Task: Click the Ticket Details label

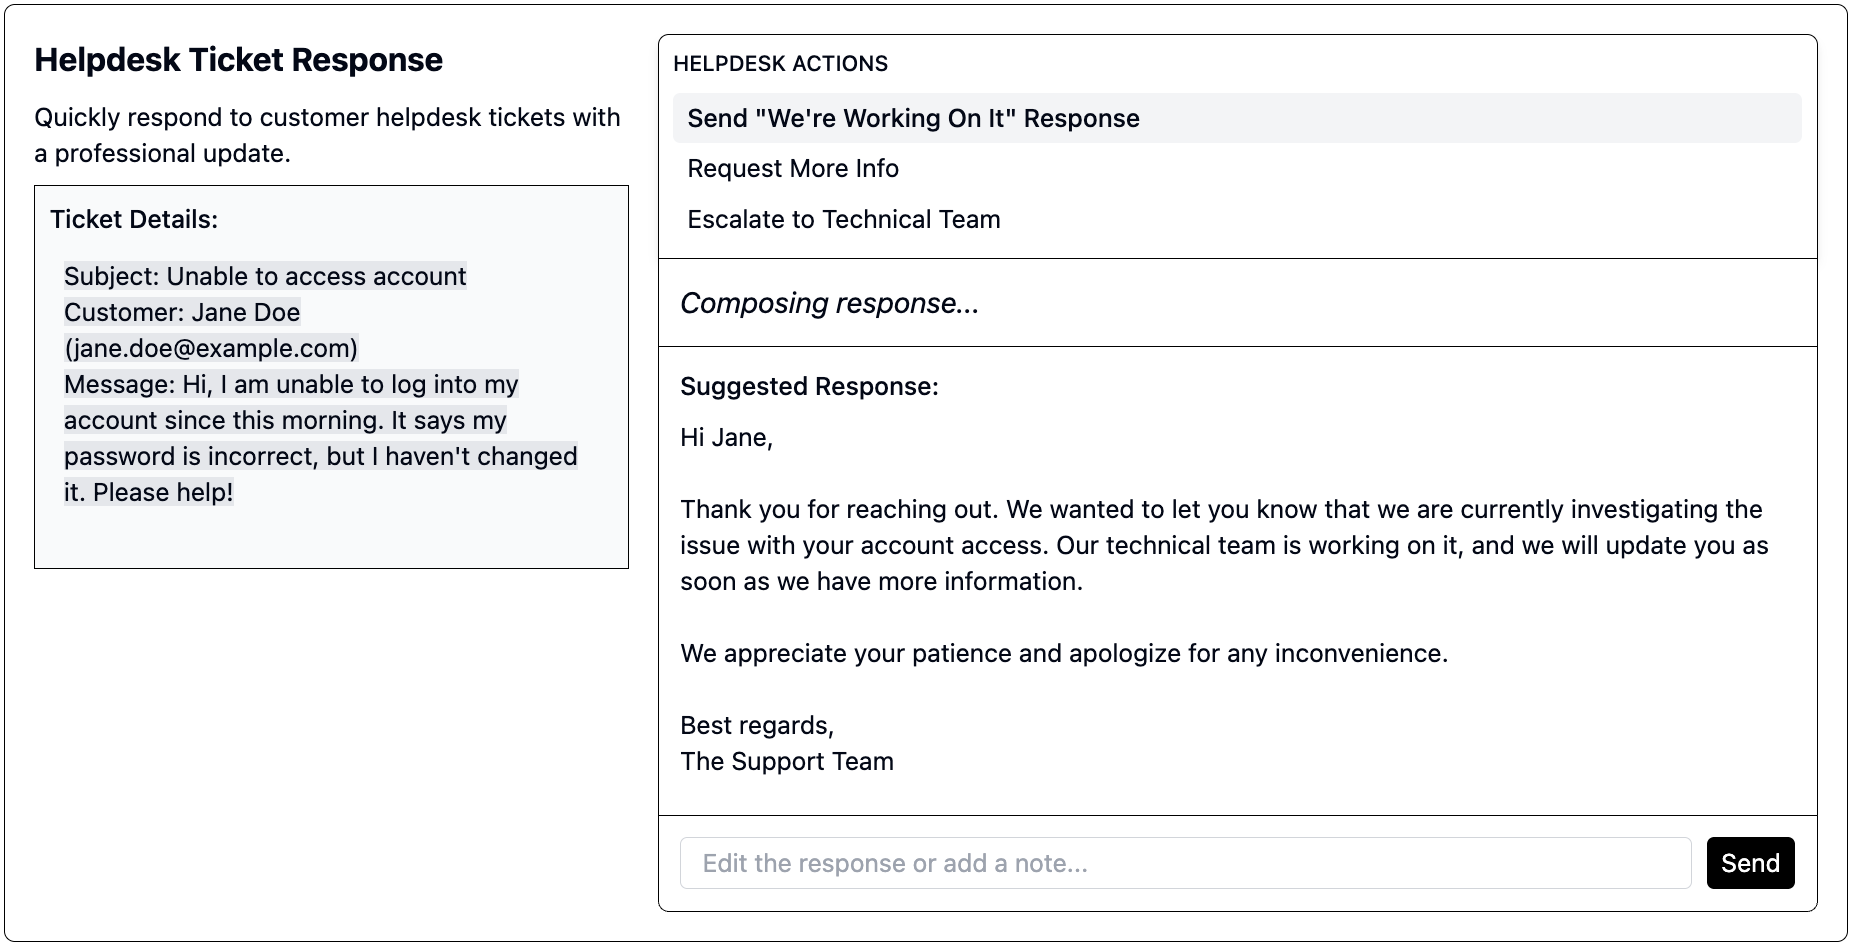Action: point(134,220)
